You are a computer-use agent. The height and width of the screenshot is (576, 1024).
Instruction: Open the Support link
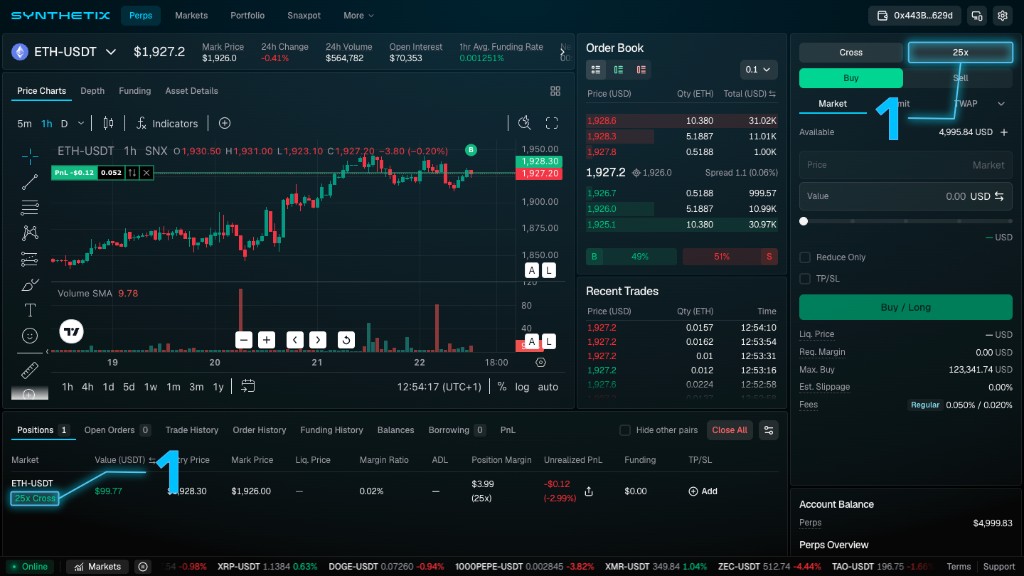pos(999,567)
